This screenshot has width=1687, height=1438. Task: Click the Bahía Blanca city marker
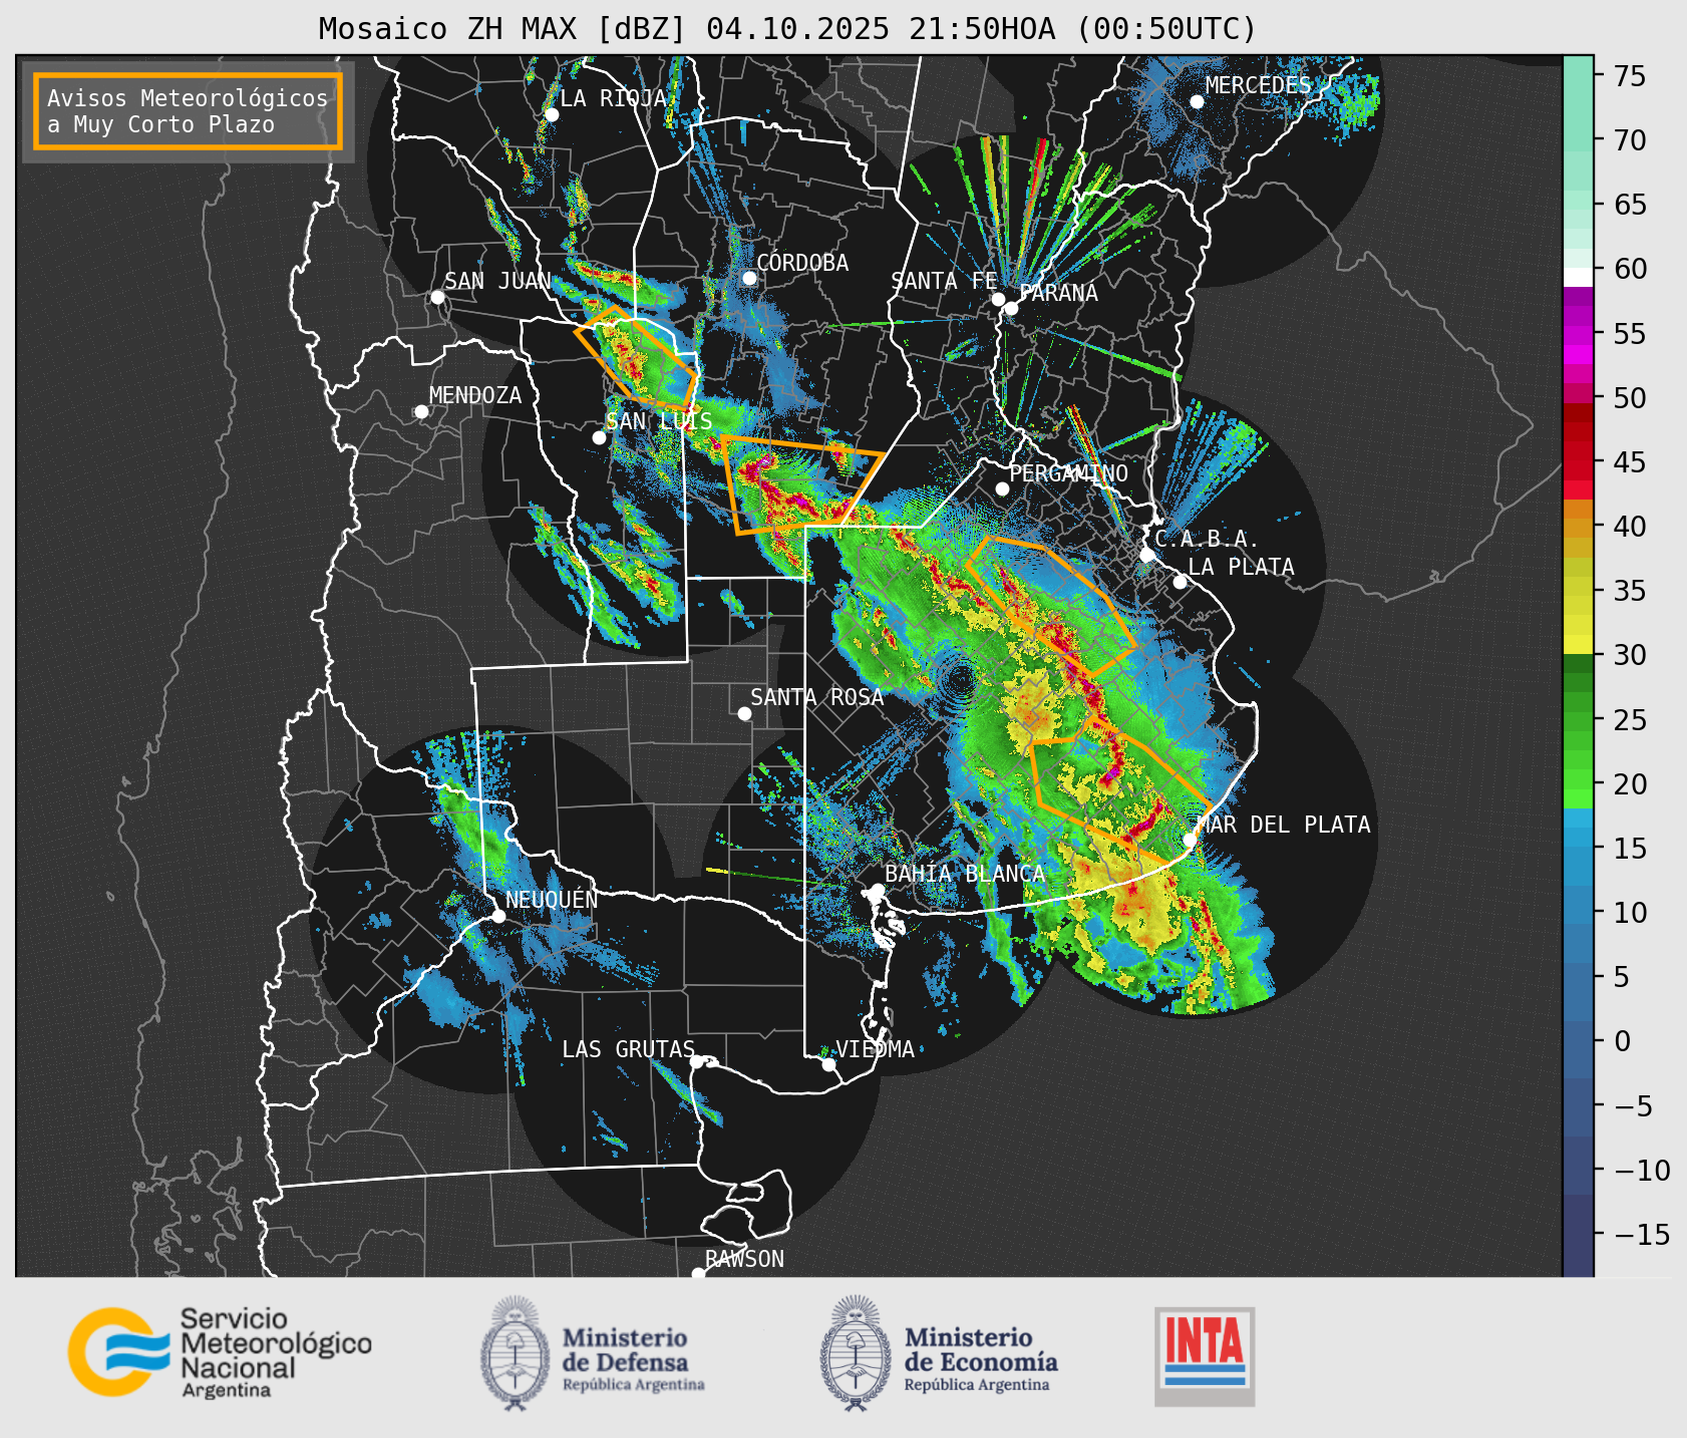877,890
